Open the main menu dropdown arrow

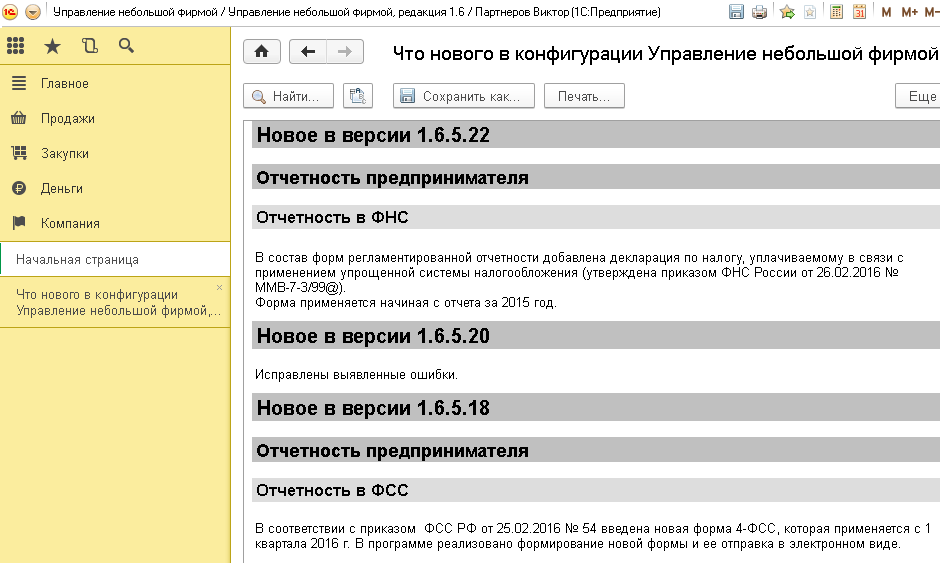(x=32, y=12)
